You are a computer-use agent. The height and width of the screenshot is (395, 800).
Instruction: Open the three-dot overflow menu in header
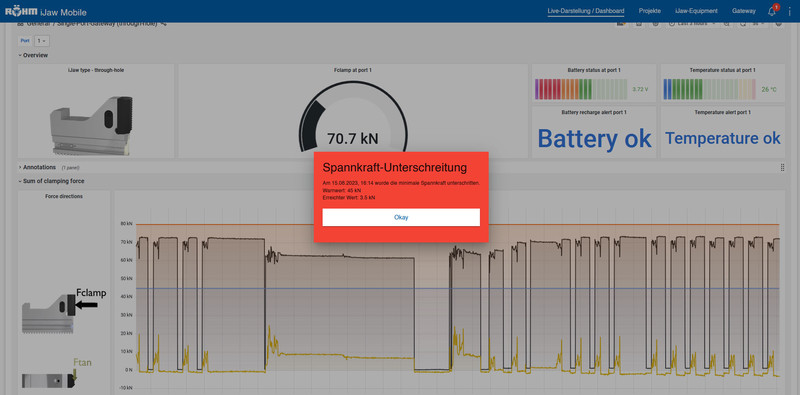tap(788, 11)
